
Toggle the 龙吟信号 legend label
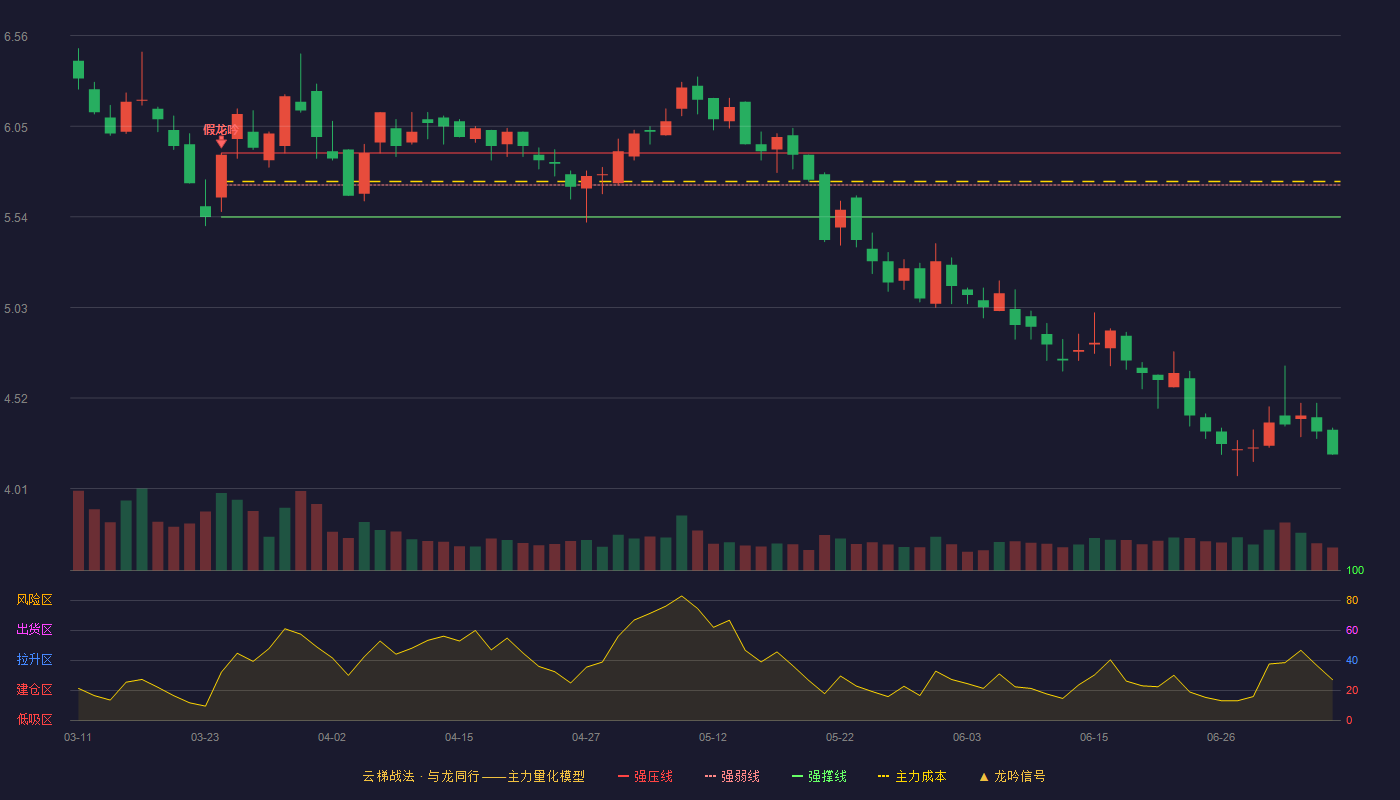tap(1020, 776)
